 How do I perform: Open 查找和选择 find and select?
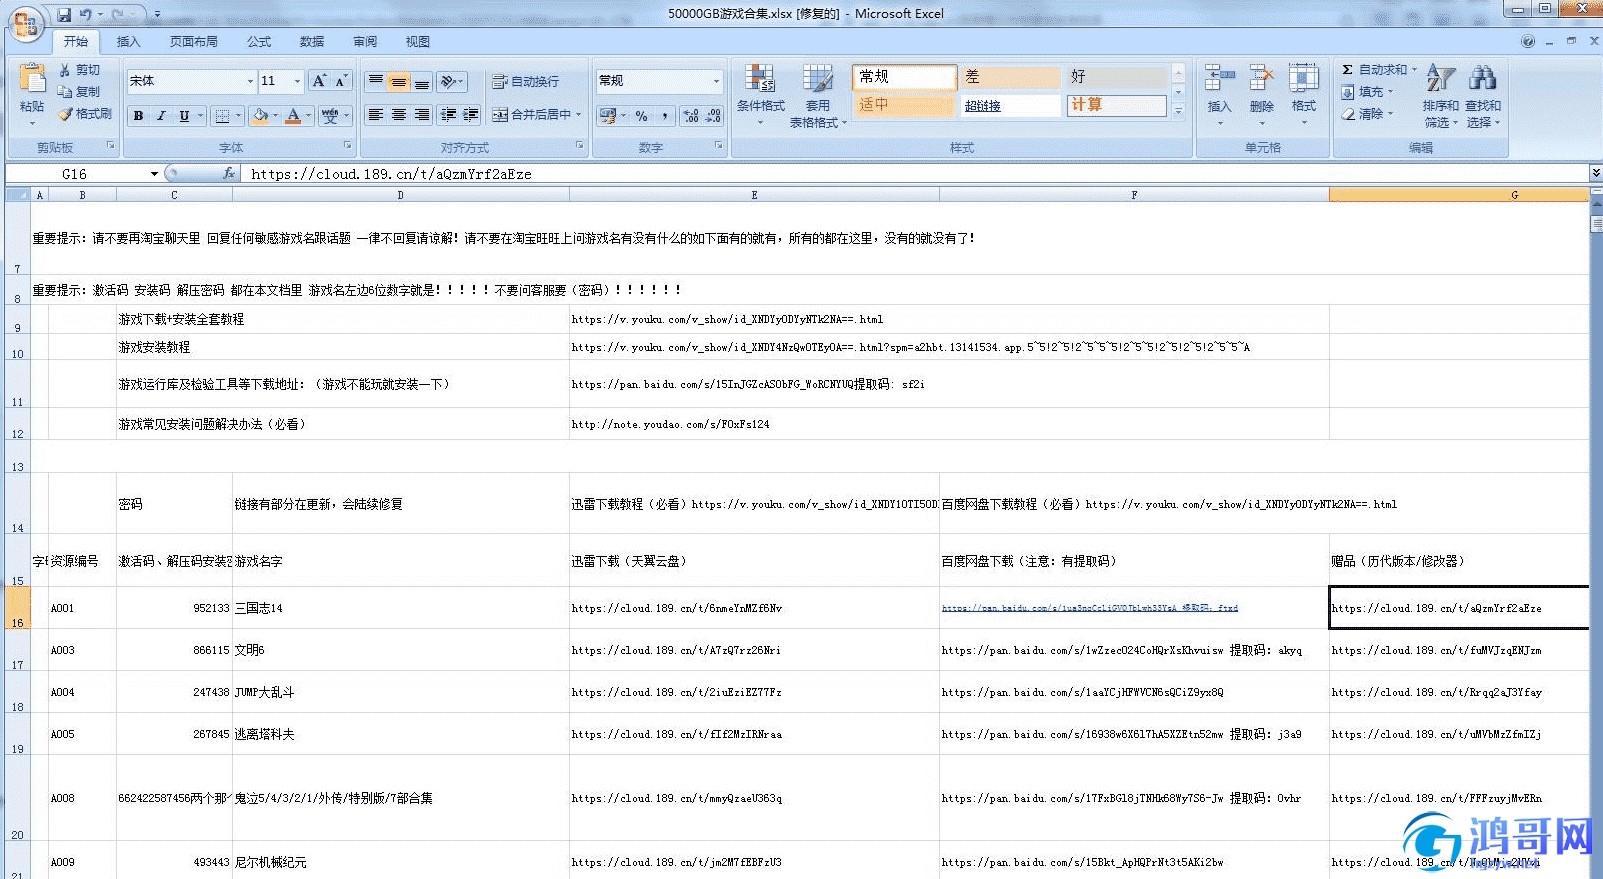1482,95
